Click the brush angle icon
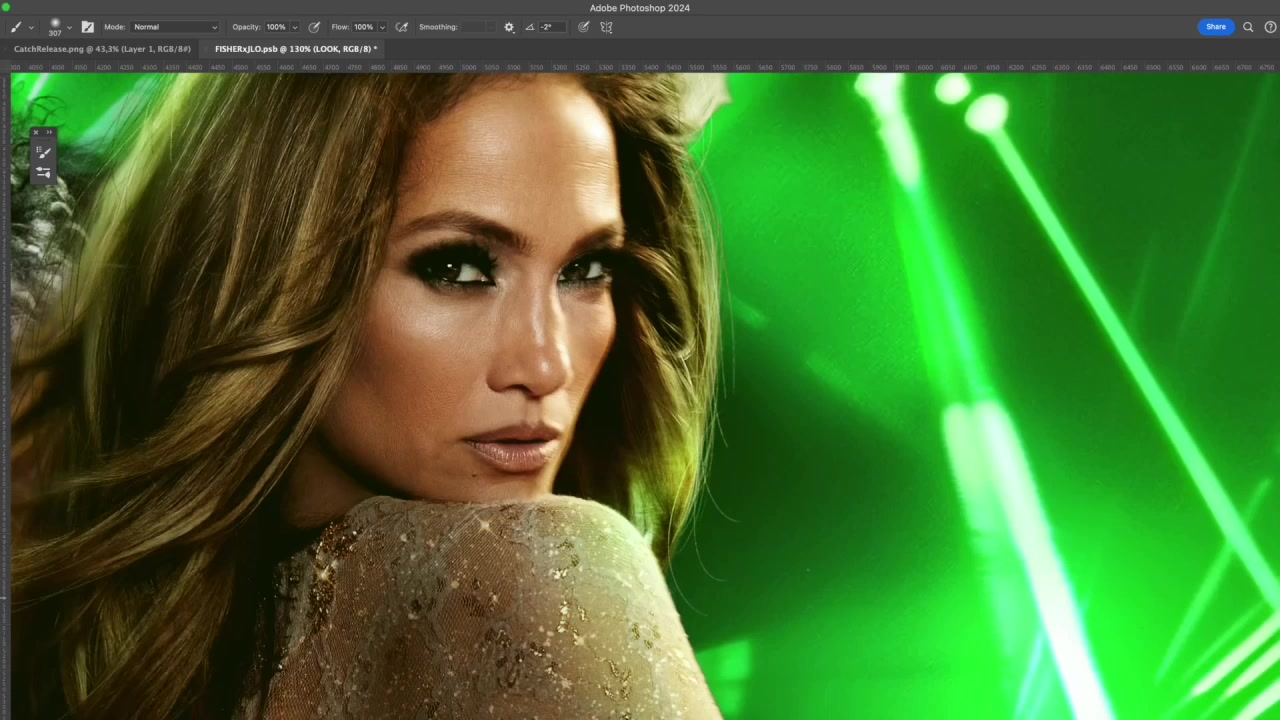This screenshot has width=1280, height=720. coord(530,27)
